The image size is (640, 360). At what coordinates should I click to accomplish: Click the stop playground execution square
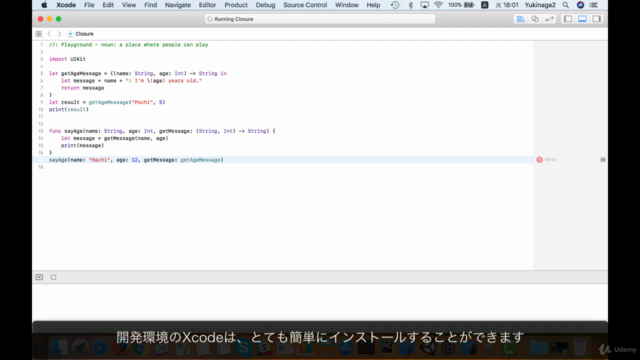click(53, 277)
